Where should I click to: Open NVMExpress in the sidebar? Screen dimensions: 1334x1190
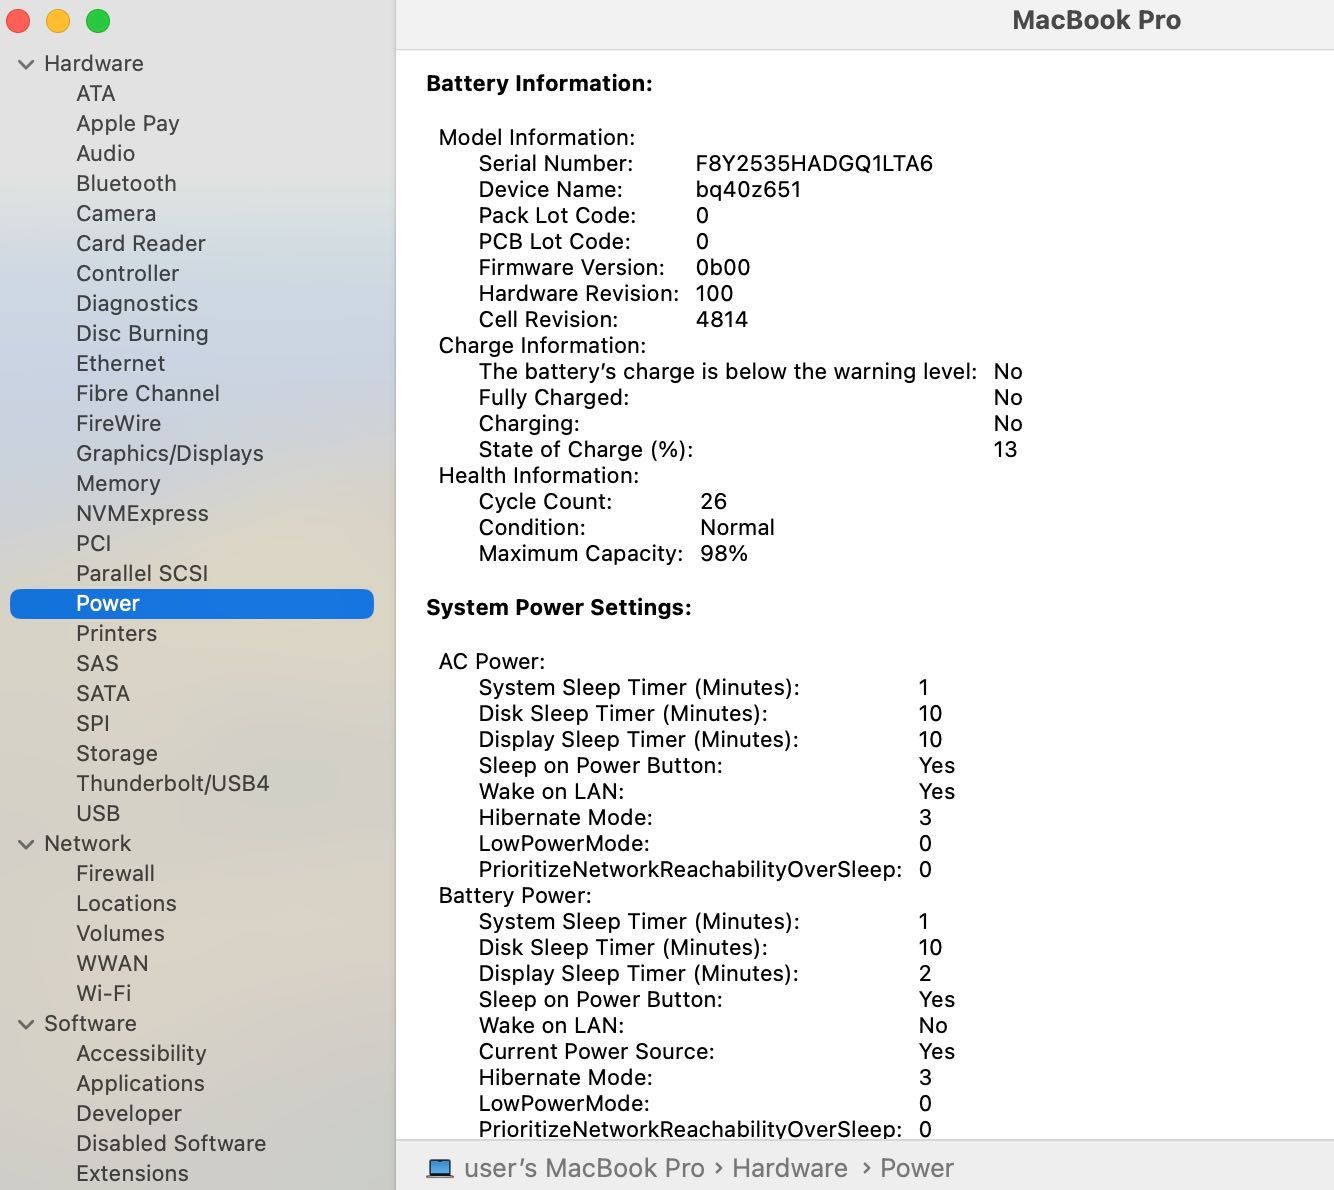pyautogui.click(x=142, y=513)
